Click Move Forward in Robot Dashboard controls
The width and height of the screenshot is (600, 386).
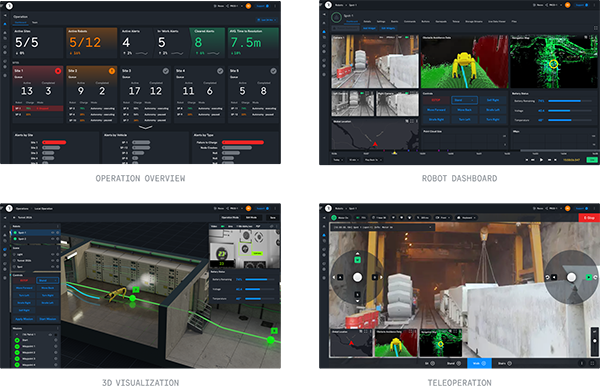coord(436,110)
